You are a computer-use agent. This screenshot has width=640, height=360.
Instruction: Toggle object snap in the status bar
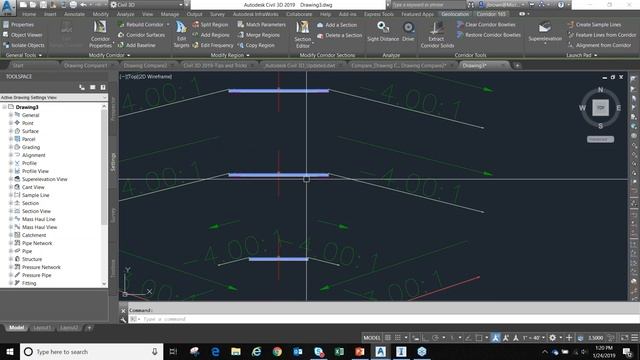pos(479,338)
